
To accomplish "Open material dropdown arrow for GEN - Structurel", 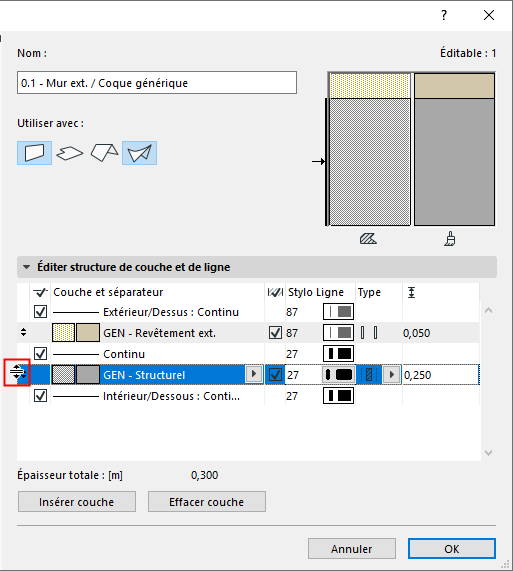I will (x=254, y=374).
